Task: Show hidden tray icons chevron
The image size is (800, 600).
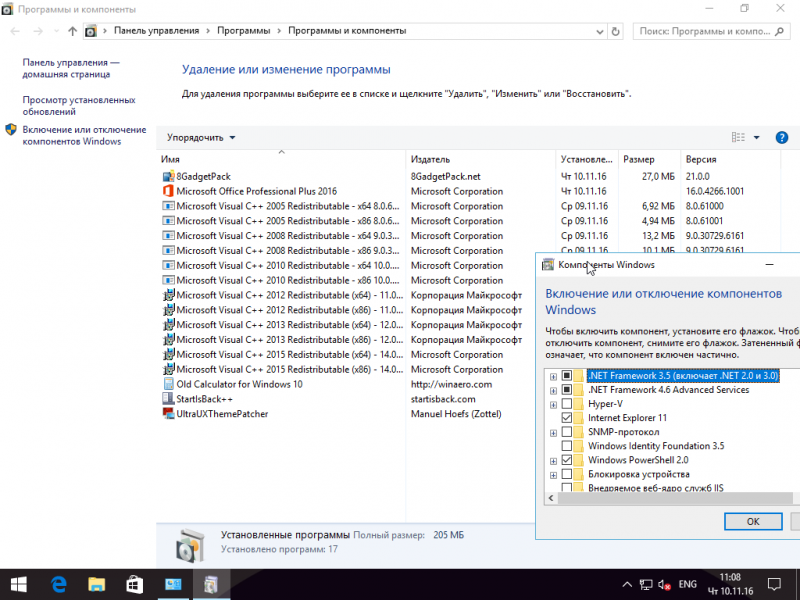Action: (628, 585)
